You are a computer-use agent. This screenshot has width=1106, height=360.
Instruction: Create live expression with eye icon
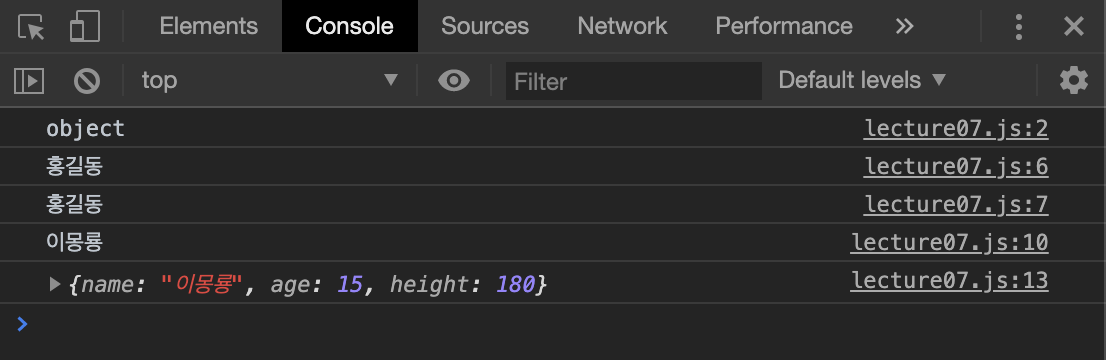coord(454,80)
